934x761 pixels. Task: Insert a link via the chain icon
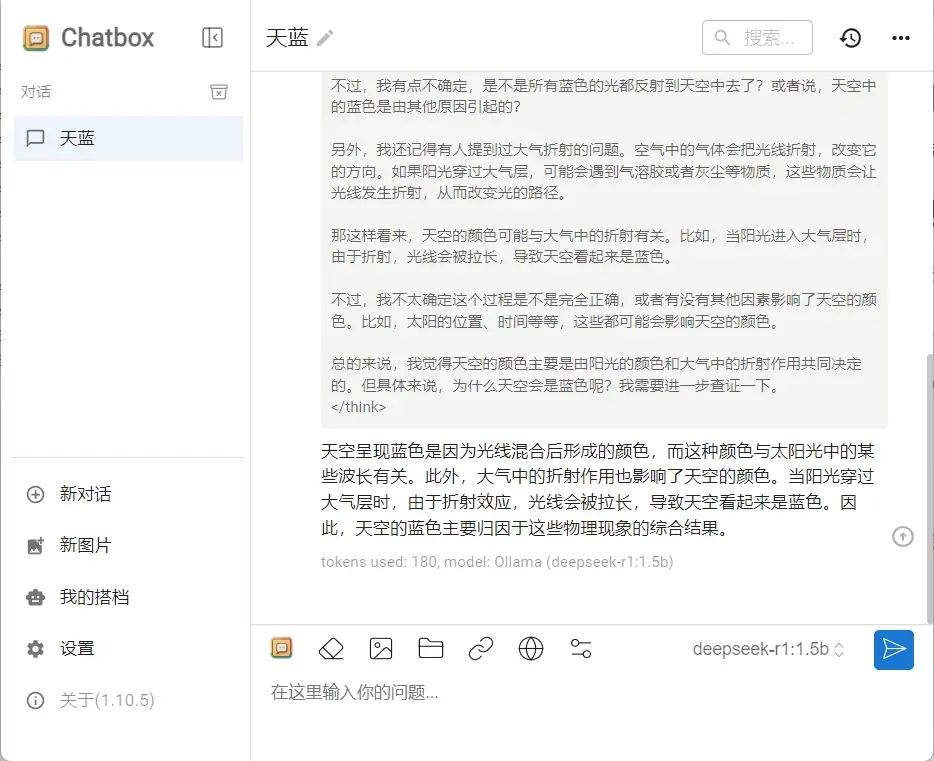point(480,649)
